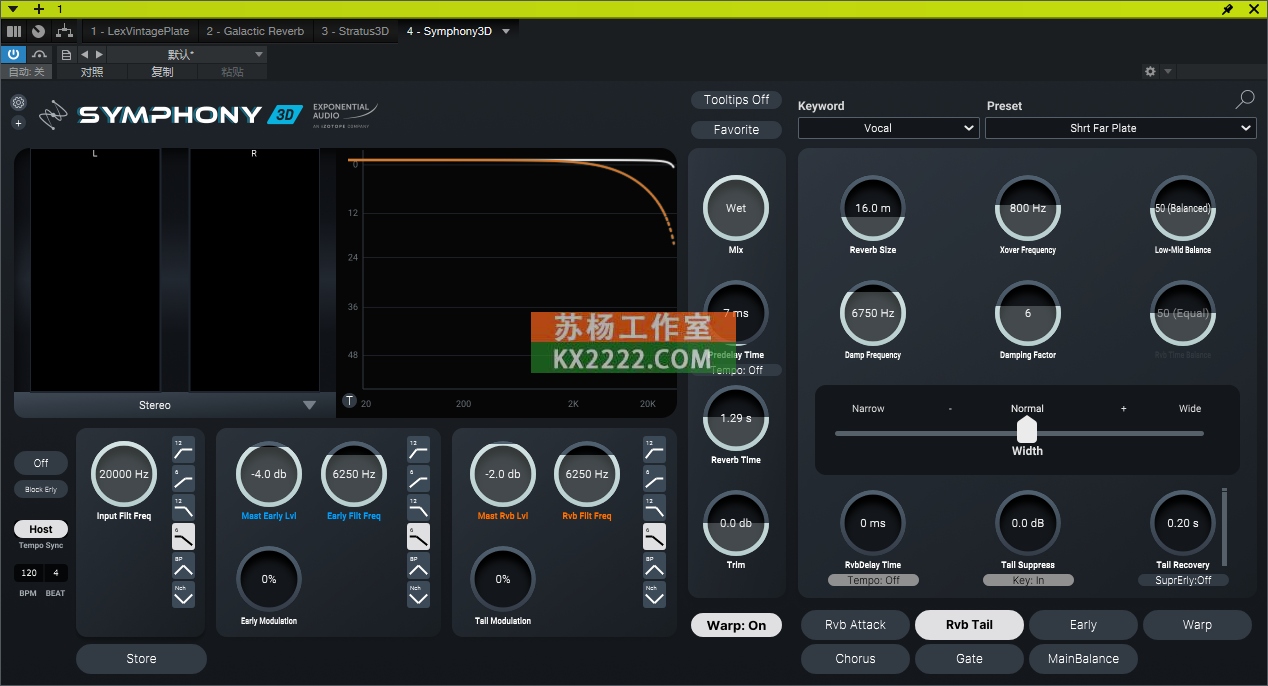Viewport: 1268px width, 686px height.
Task: Select 6 dB high-pass shape for Input filter
Action: 183,479
